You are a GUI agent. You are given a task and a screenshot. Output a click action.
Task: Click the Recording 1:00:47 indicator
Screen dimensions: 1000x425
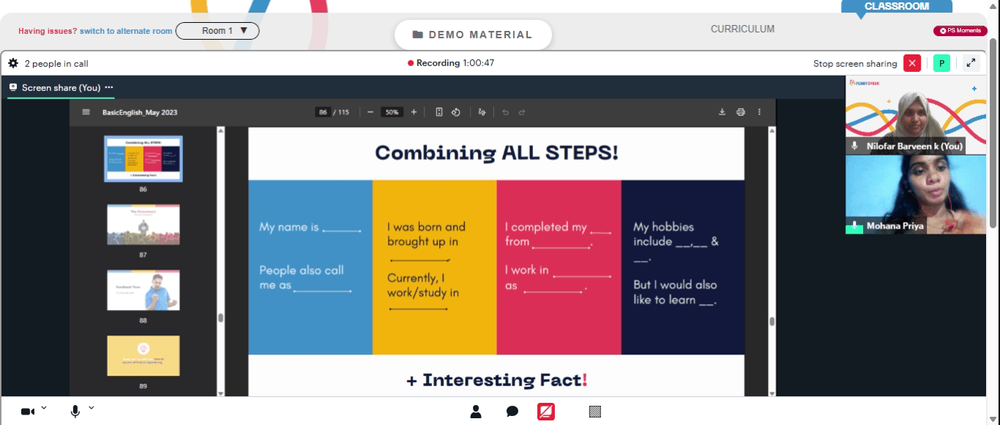pyautogui.click(x=451, y=63)
